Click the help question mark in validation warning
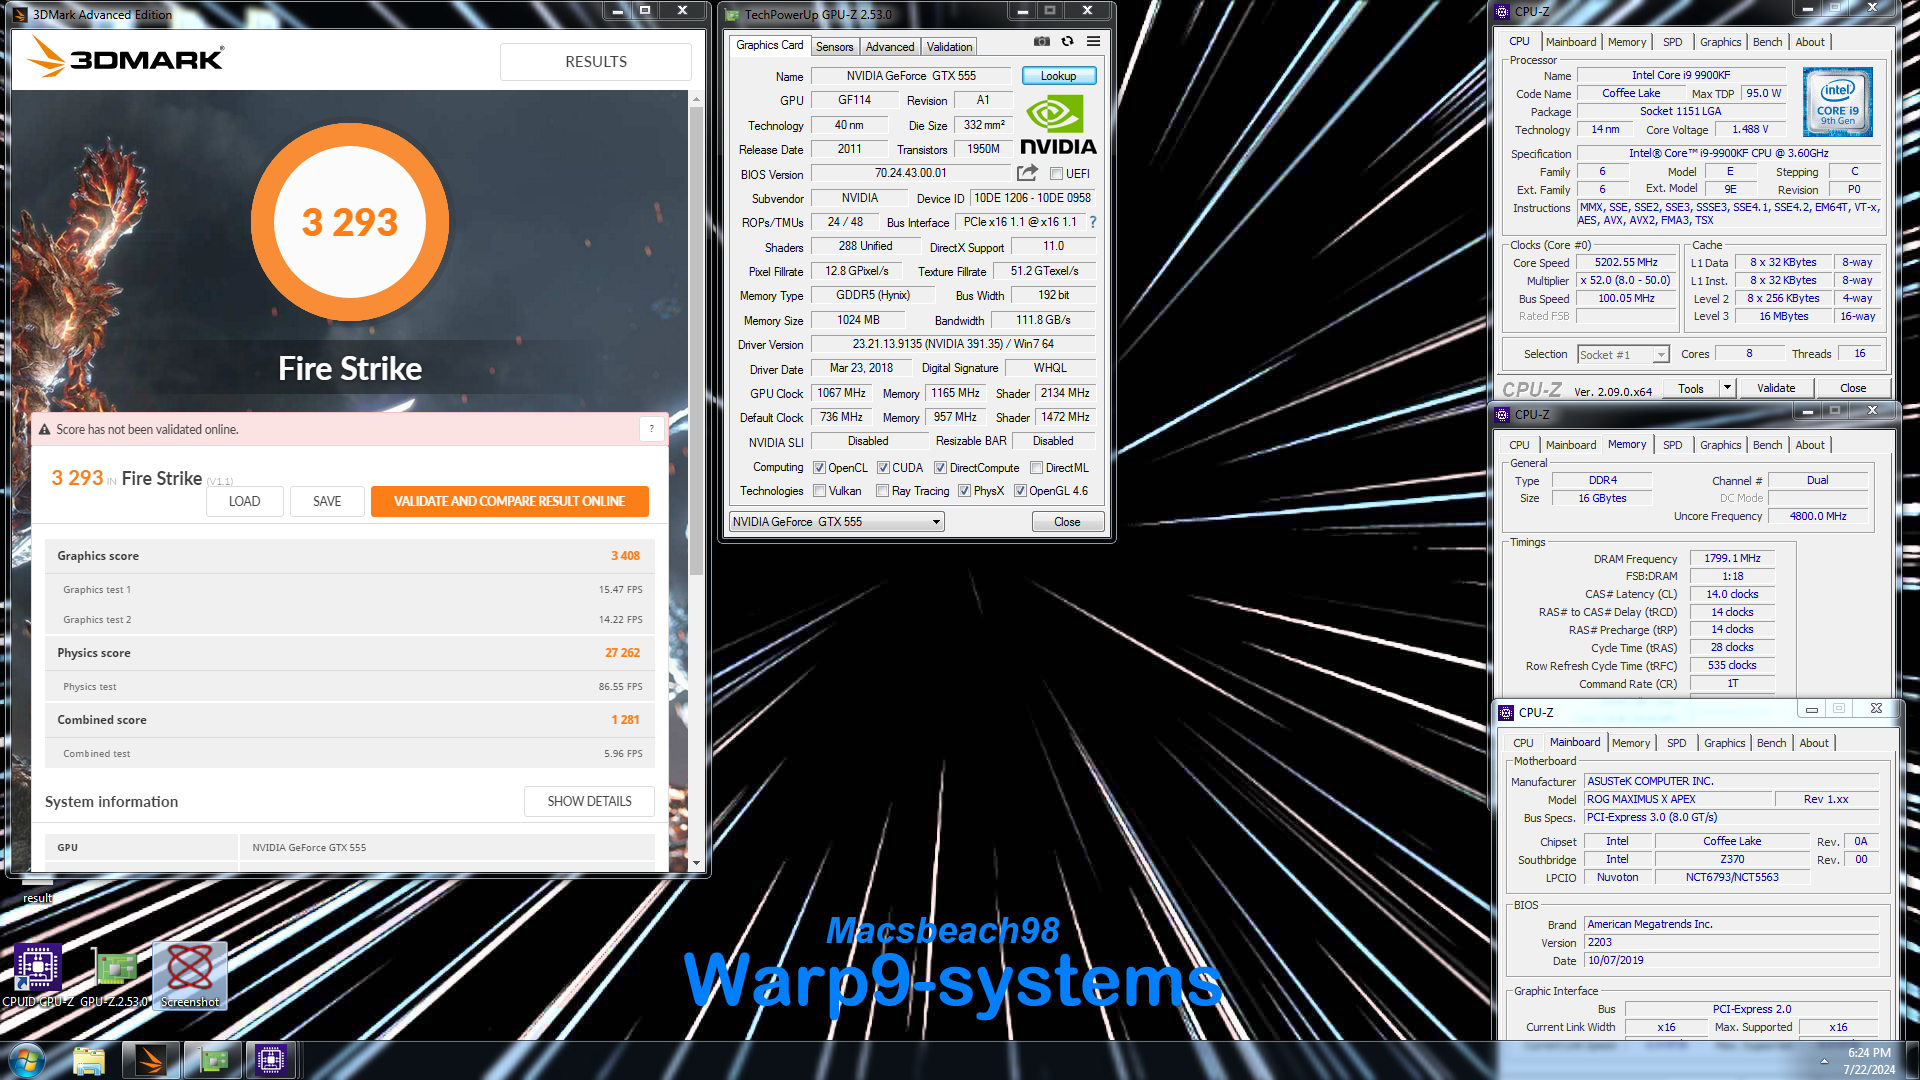The width and height of the screenshot is (1920, 1080). [651, 429]
